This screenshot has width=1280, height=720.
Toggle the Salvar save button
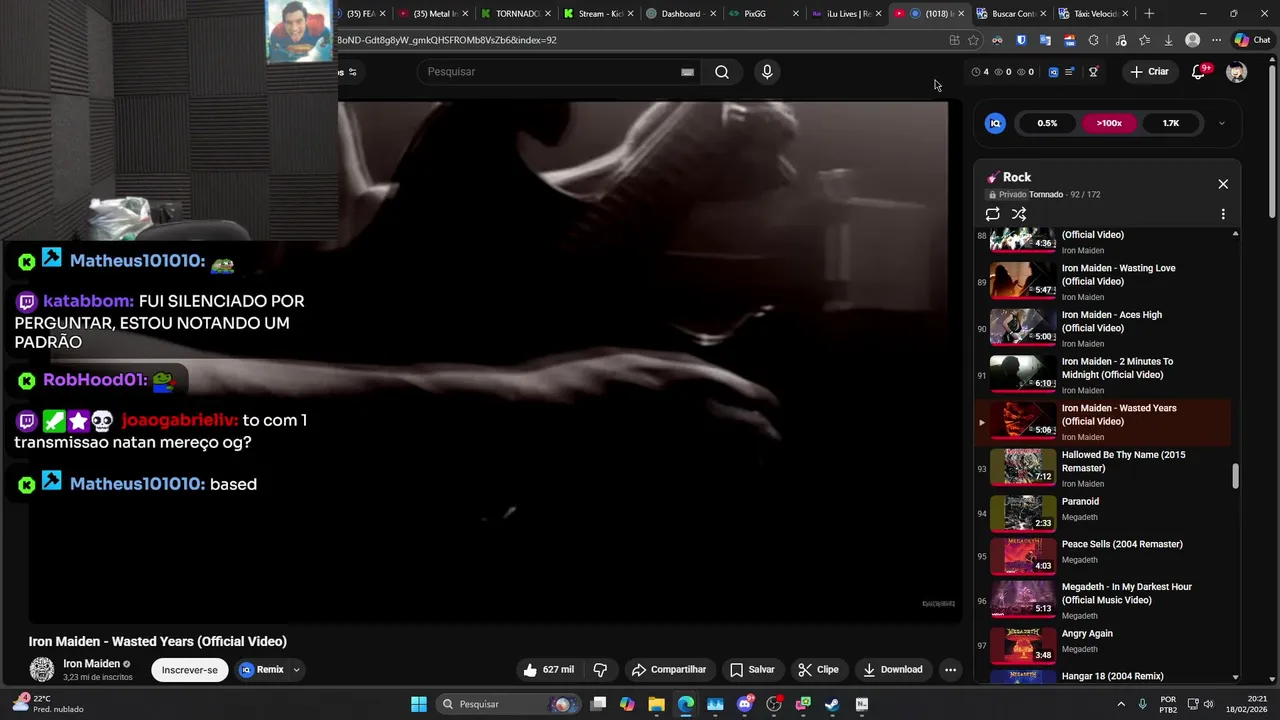tap(752, 670)
